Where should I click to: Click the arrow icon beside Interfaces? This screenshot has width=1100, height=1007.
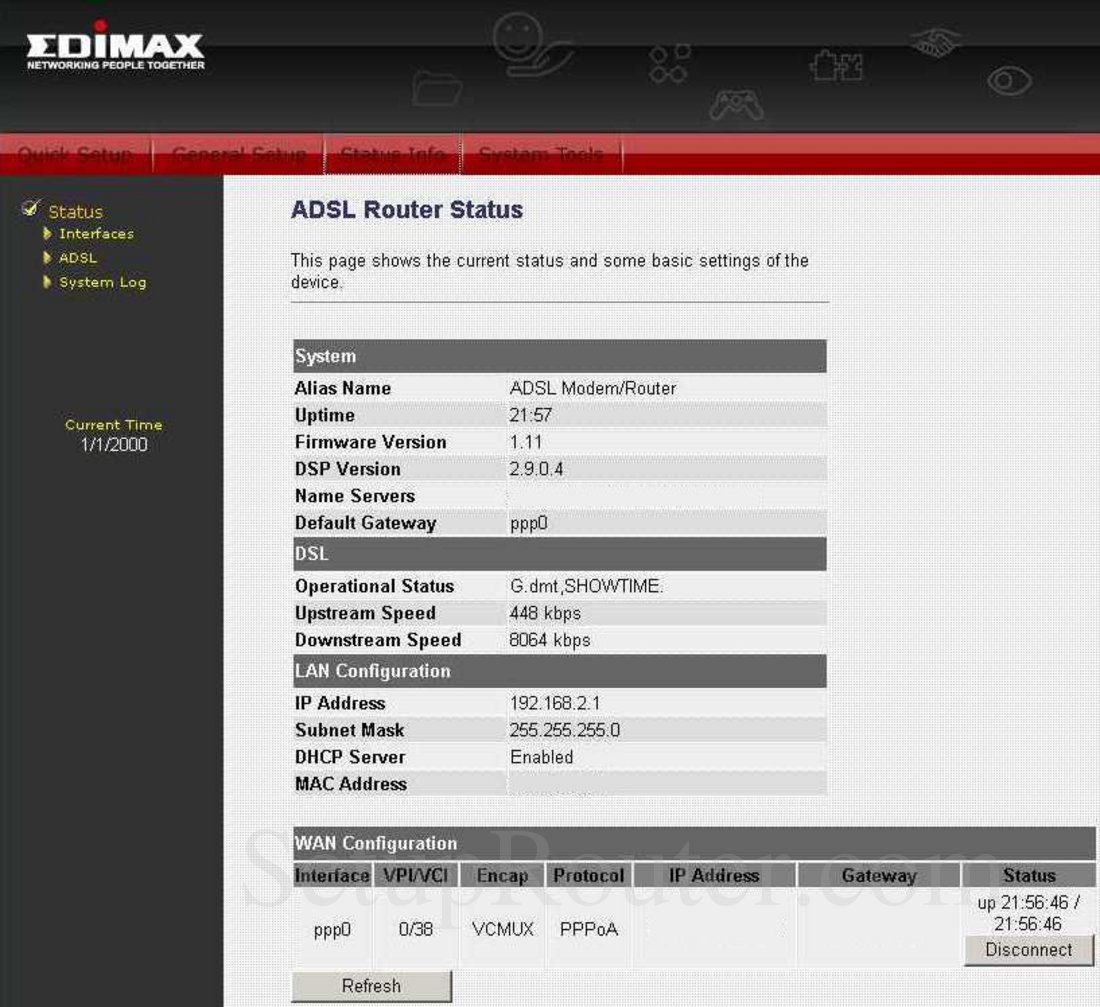point(47,233)
